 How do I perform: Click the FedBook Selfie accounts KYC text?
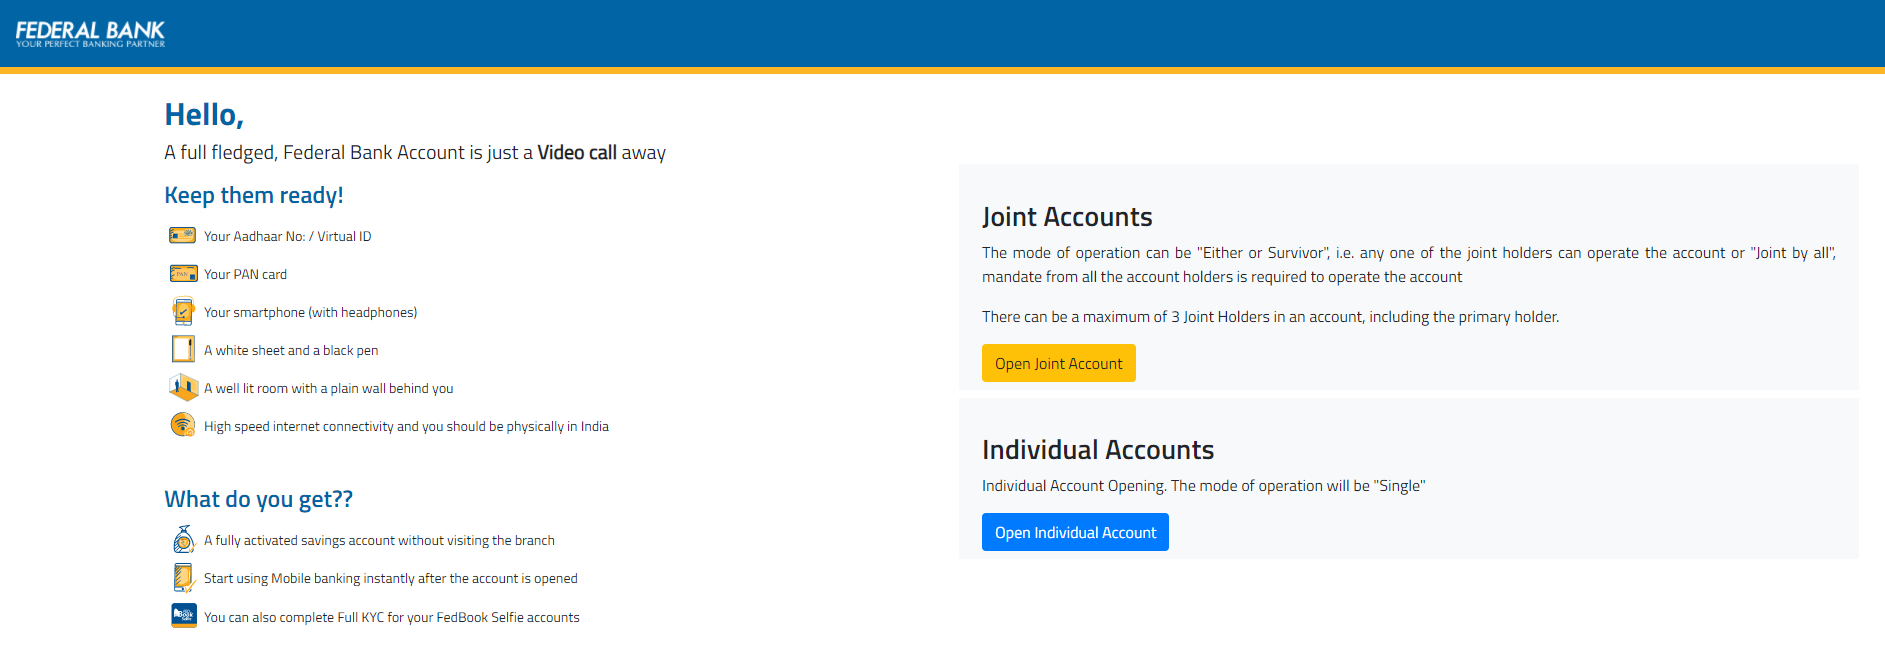click(391, 618)
